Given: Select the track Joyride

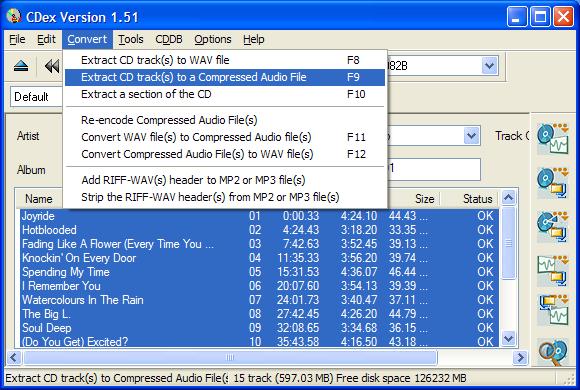Looking at the screenshot, I should tap(38, 216).
